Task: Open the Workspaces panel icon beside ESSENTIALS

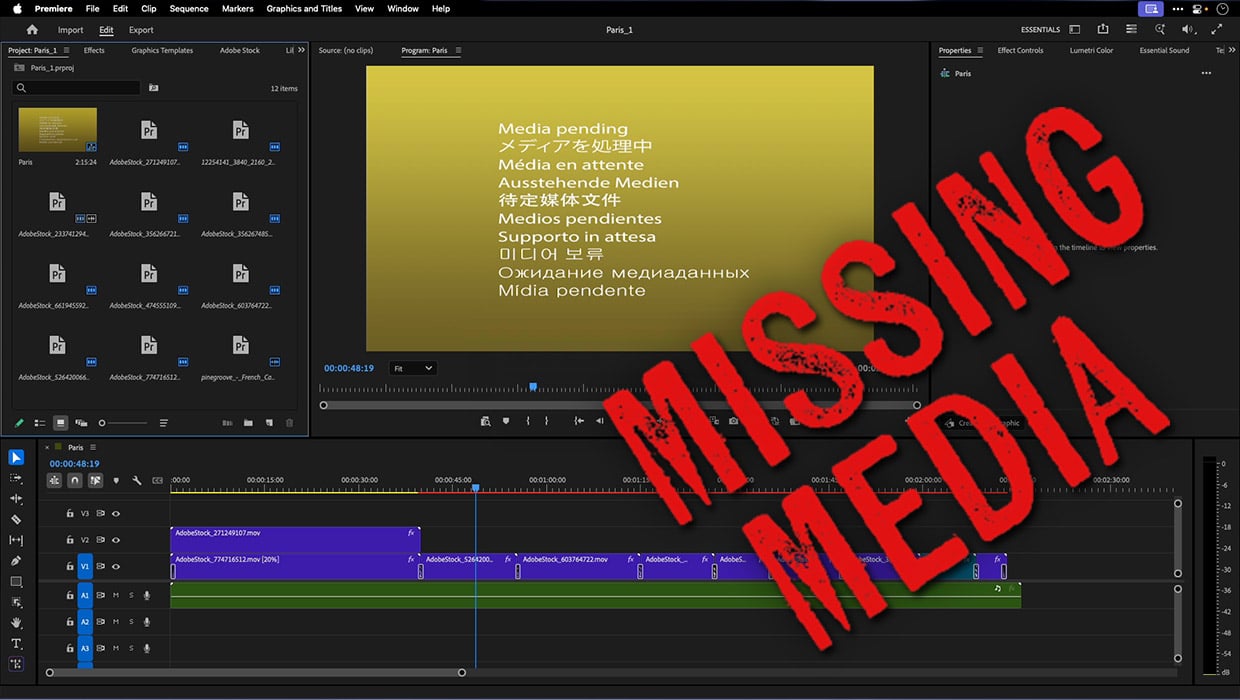Action: coord(1075,30)
